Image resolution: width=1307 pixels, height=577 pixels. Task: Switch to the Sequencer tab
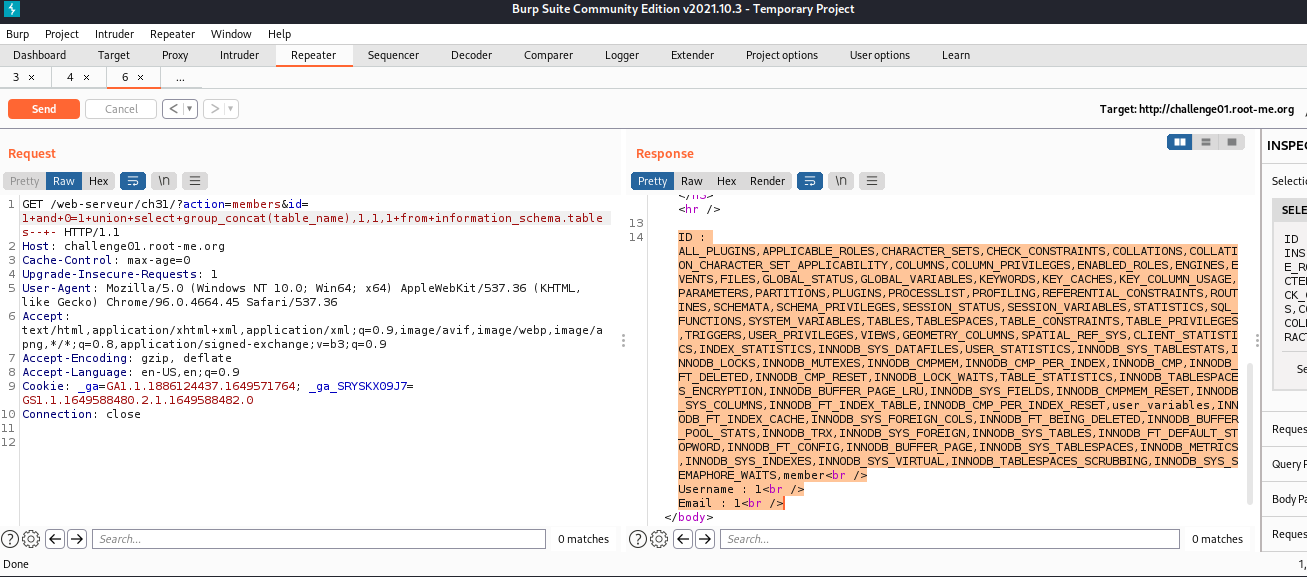point(394,55)
